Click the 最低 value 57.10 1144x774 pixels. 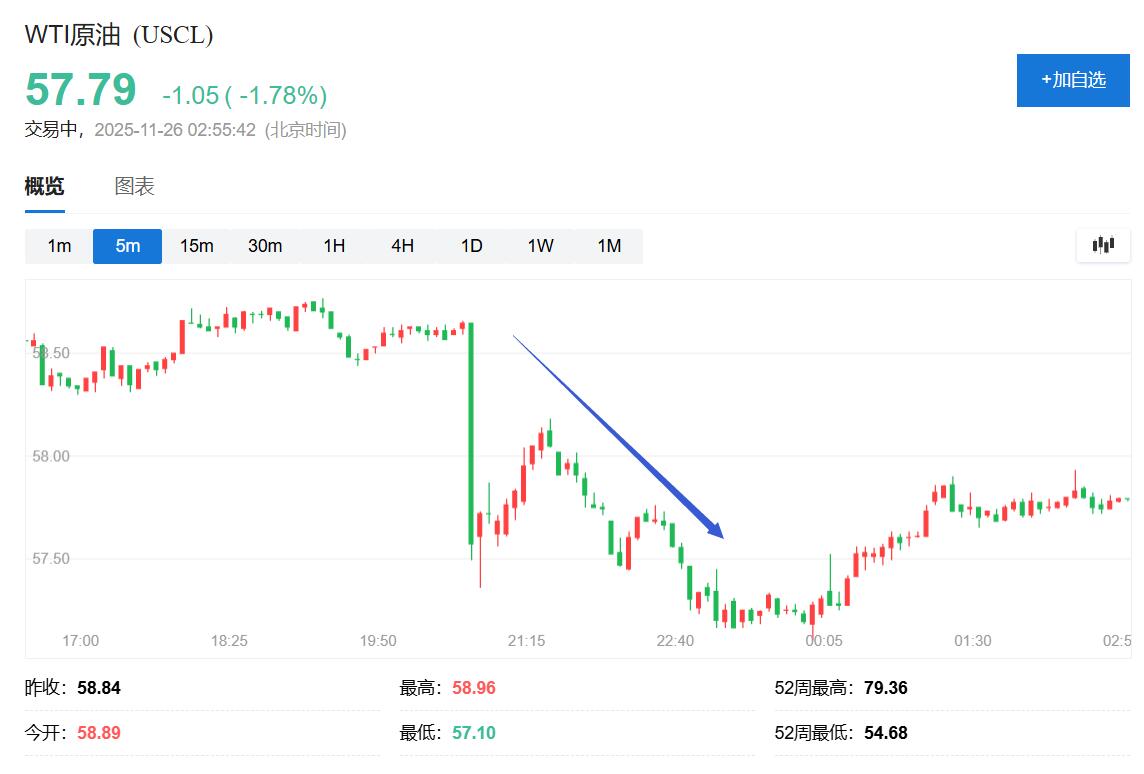coord(471,732)
